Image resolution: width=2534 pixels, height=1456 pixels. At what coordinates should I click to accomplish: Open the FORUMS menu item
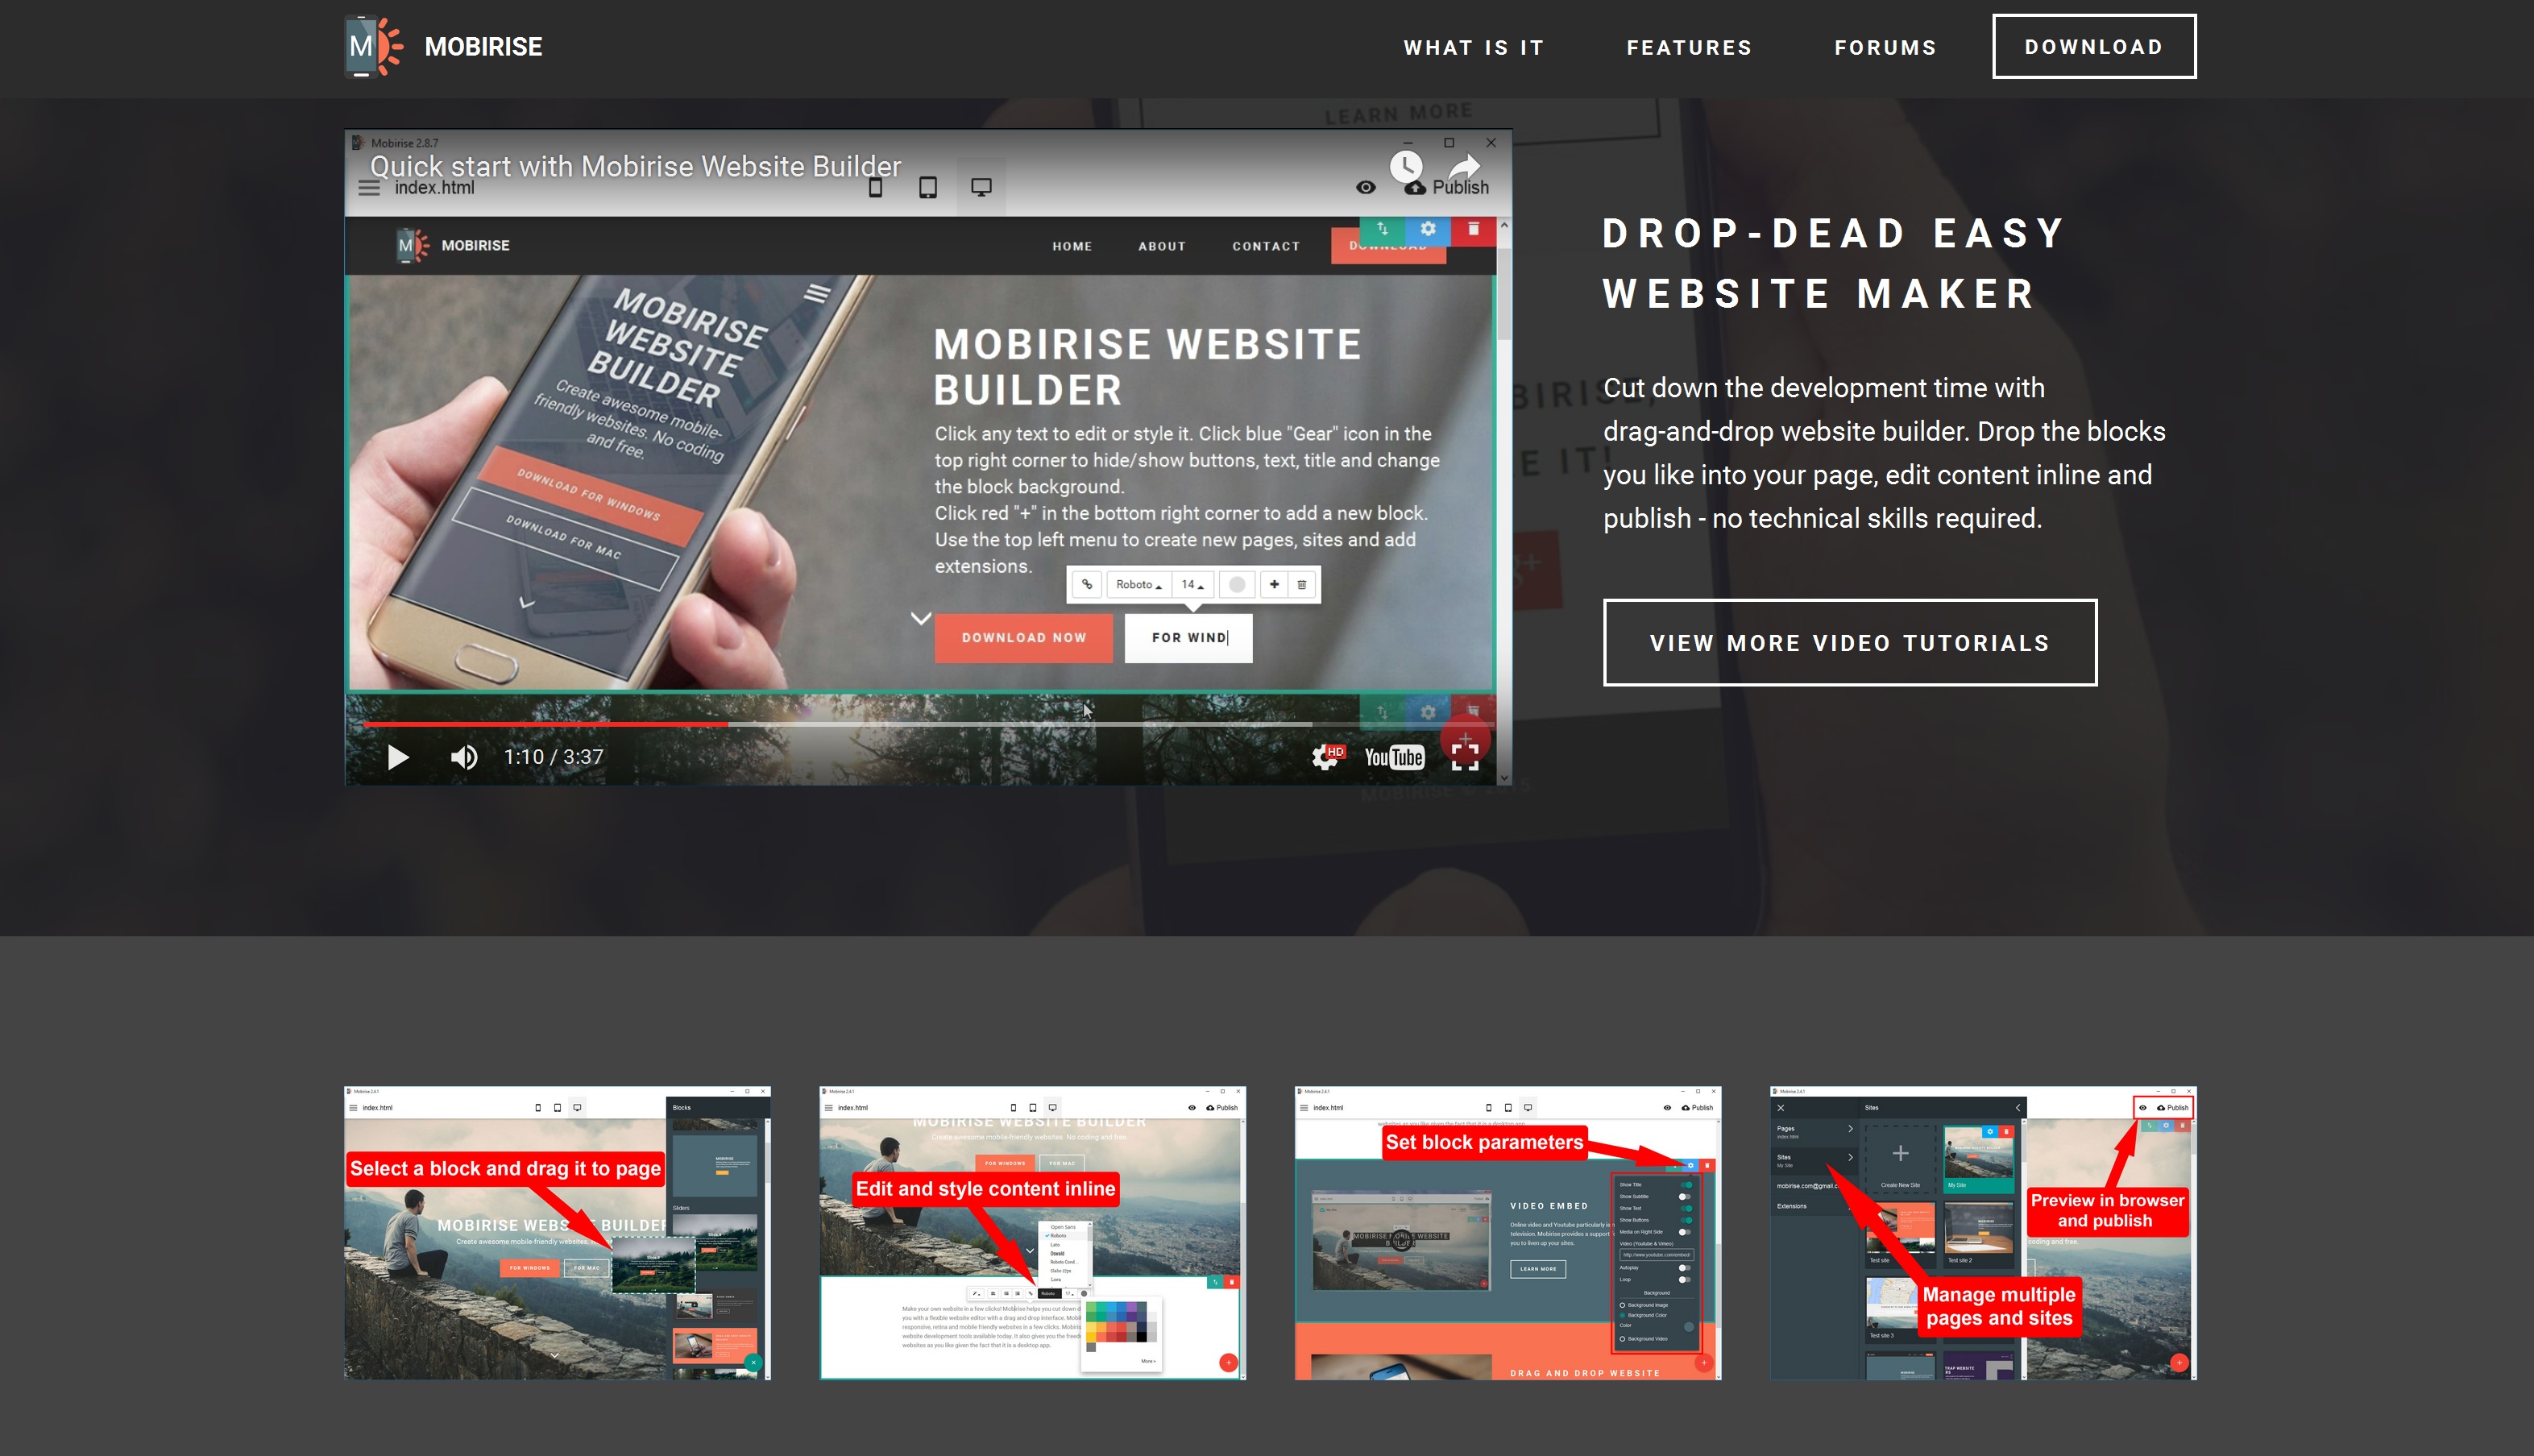click(1885, 45)
